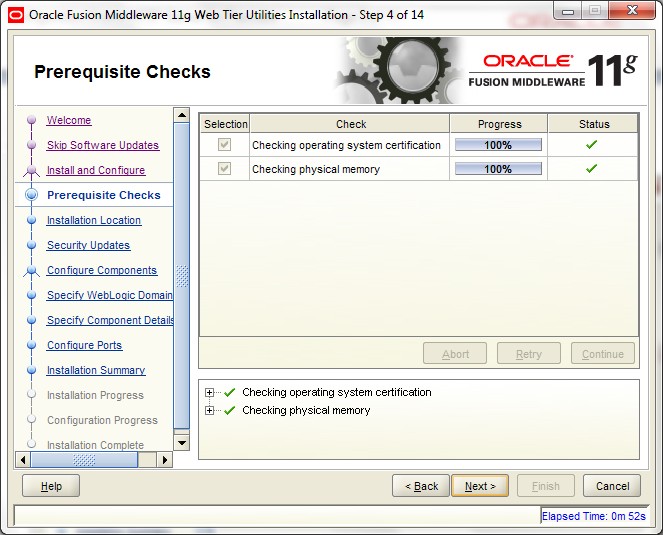Image resolution: width=663 pixels, height=535 pixels.
Task: Click the Prerequisite Checks step bullet icon
Action: tap(31, 195)
